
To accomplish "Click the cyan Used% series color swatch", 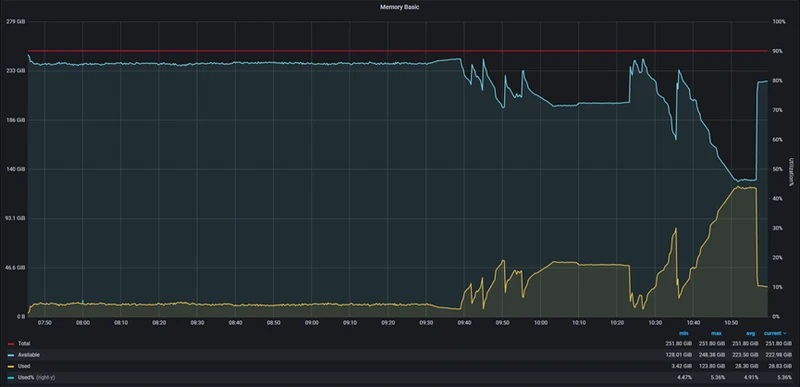I will click(x=11, y=378).
